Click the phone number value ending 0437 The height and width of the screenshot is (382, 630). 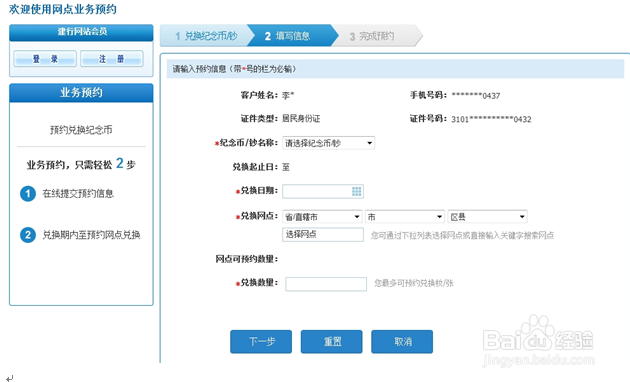476,96
